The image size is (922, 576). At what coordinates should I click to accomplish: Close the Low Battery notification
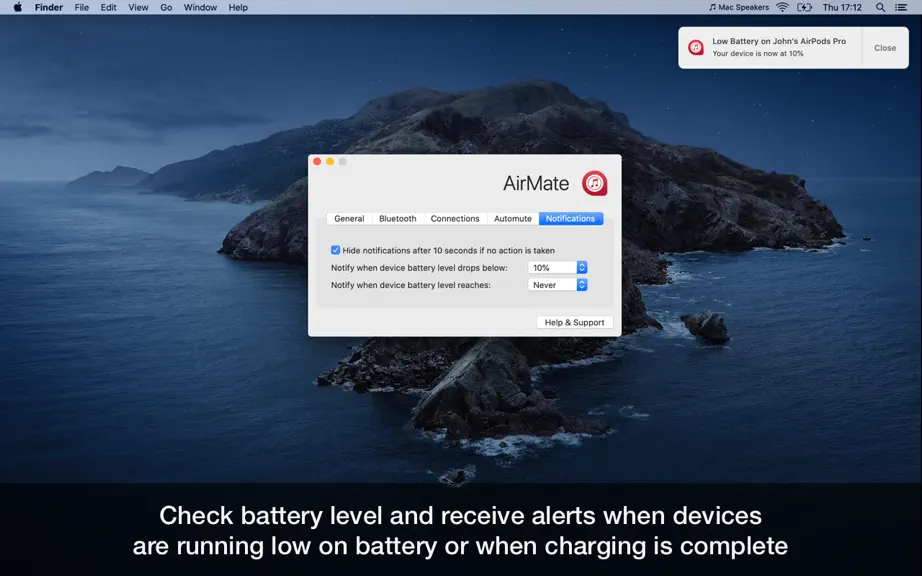(885, 48)
